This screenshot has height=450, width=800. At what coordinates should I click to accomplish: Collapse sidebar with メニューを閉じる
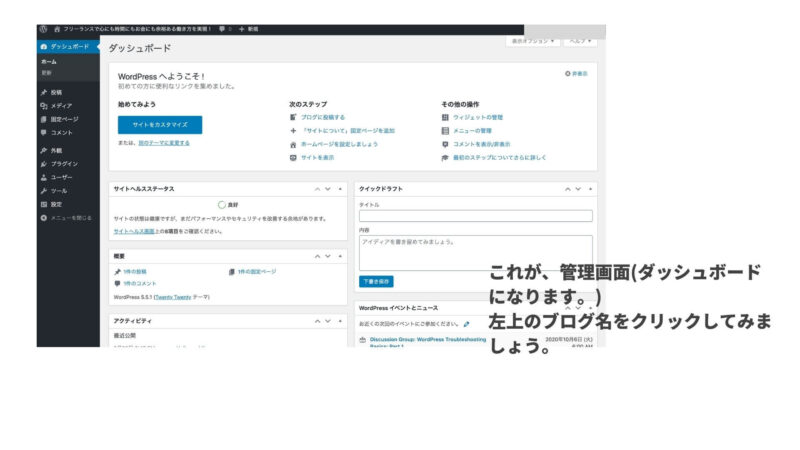[x=68, y=218]
